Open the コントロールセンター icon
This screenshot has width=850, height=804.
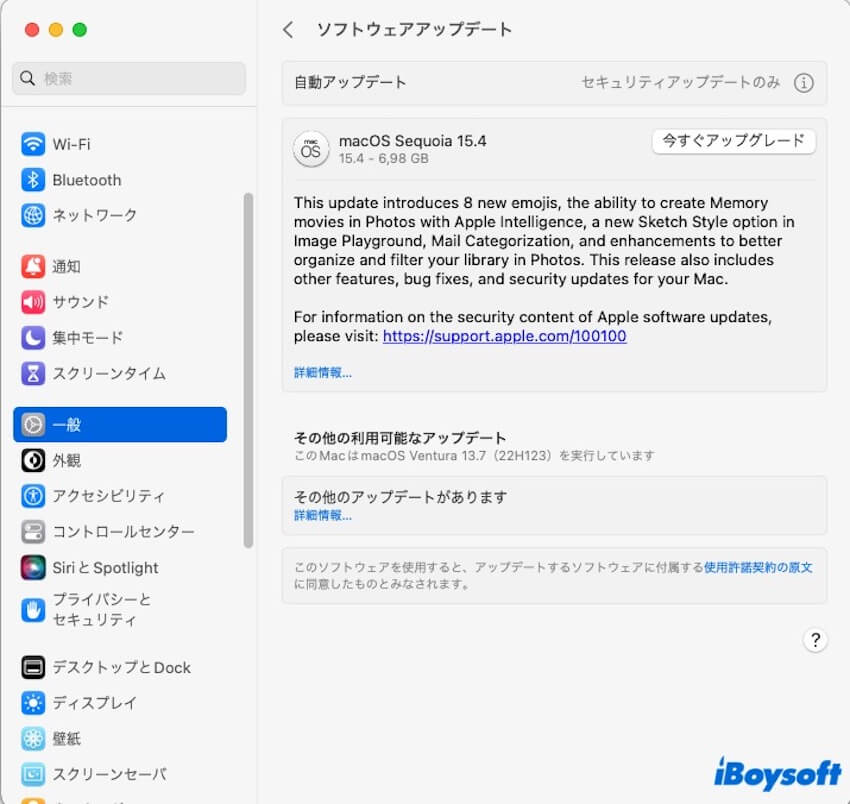(33, 532)
